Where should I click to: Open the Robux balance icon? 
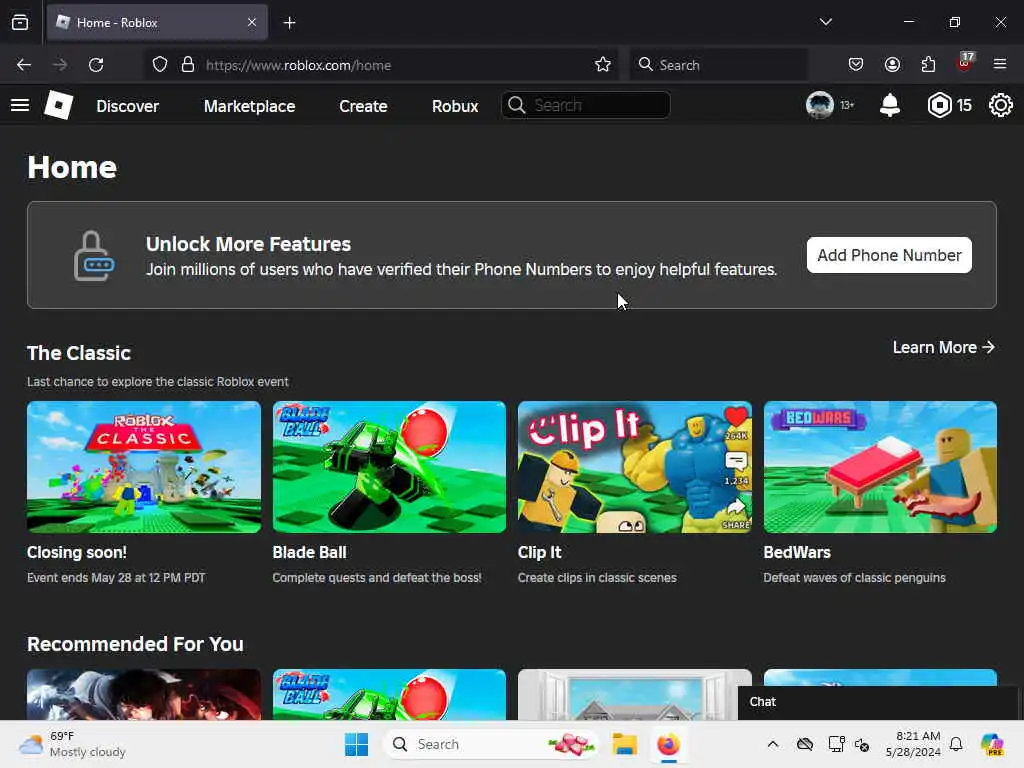(x=939, y=105)
